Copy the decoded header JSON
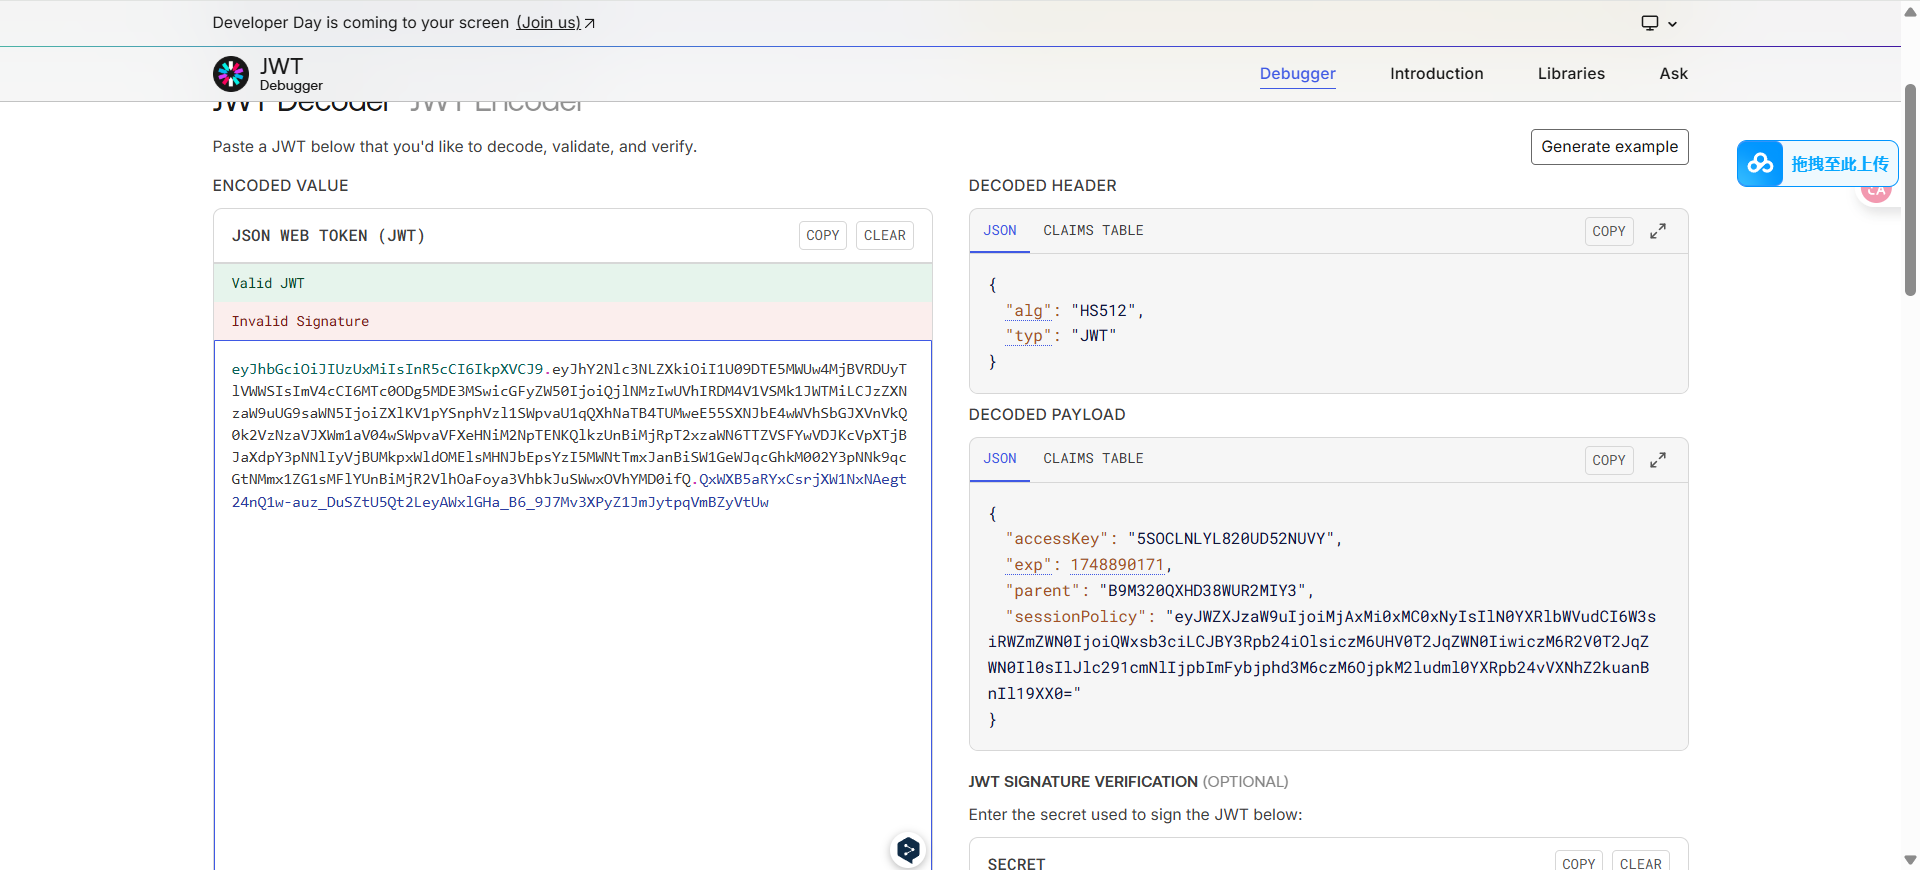Screen dimensions: 1920x870 coord(1608,231)
